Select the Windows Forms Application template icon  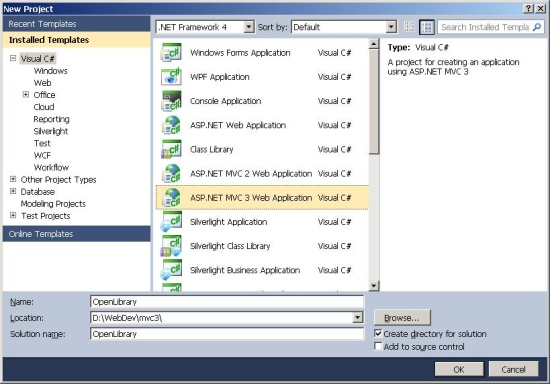[171, 53]
